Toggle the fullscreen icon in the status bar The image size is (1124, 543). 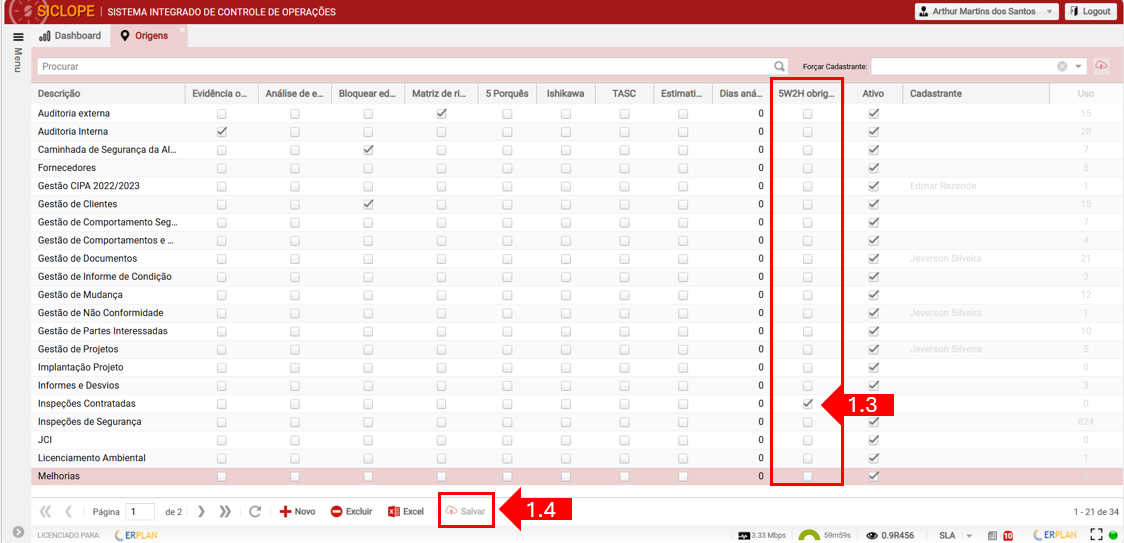tap(1095, 534)
